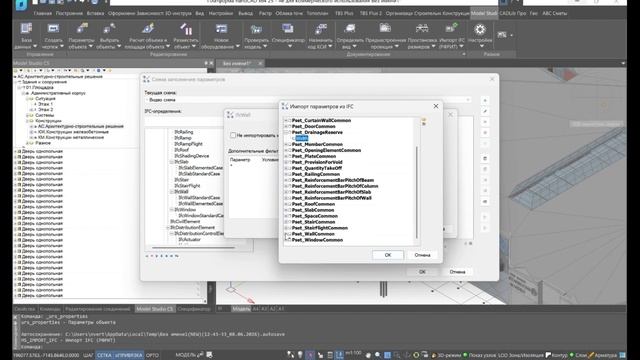Screen dimensions: 640x360
Task: Collapse the Pset_DrainageReserve node
Action: 286,132
